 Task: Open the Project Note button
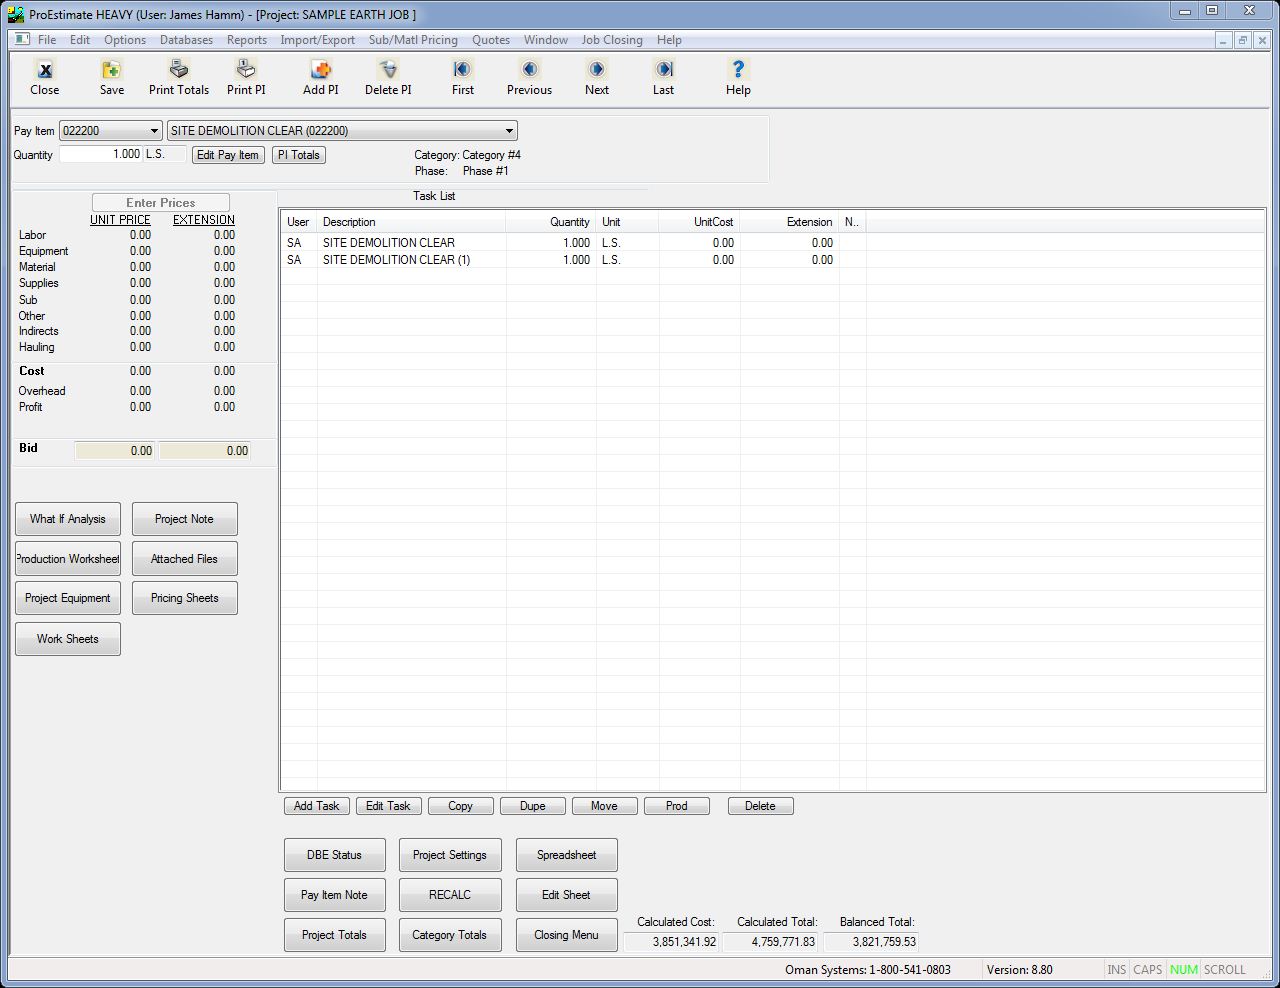[x=184, y=519]
